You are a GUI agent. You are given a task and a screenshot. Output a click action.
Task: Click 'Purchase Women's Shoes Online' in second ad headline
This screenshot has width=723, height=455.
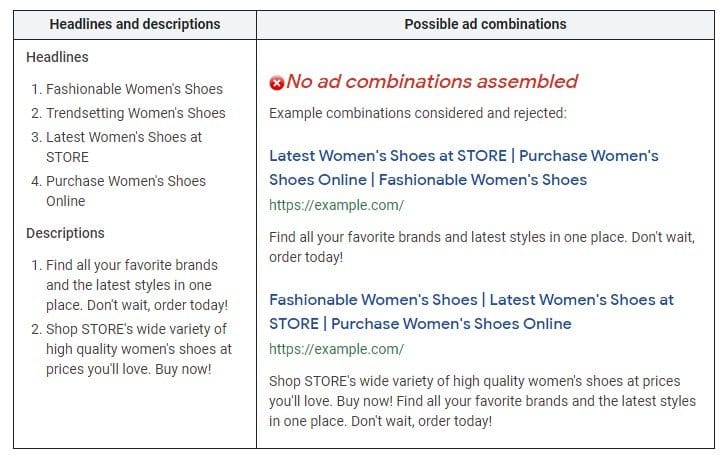pyautogui.click(x=451, y=324)
